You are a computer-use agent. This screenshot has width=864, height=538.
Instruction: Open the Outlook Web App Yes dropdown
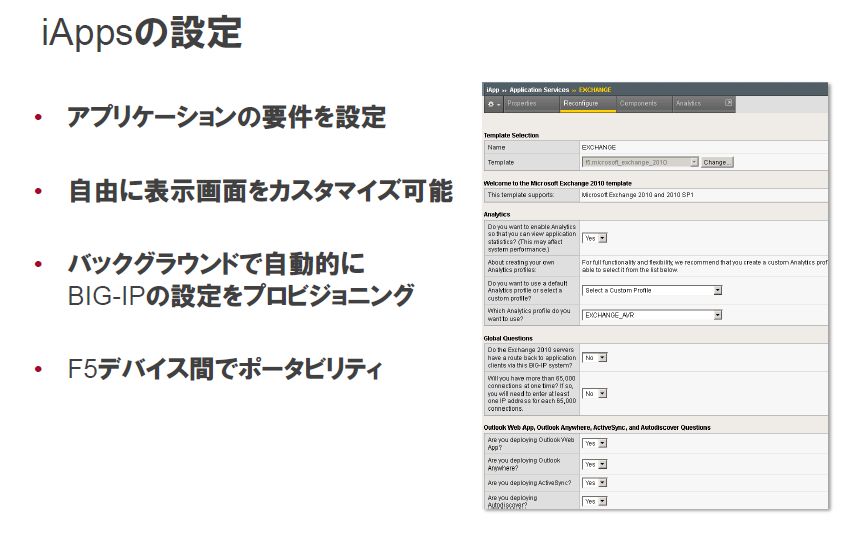tap(595, 444)
